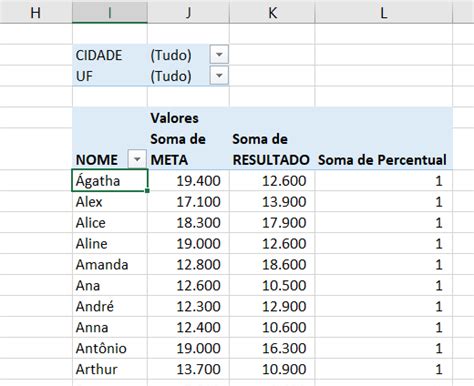Select the Soma de Percentual header cell

[383, 160]
